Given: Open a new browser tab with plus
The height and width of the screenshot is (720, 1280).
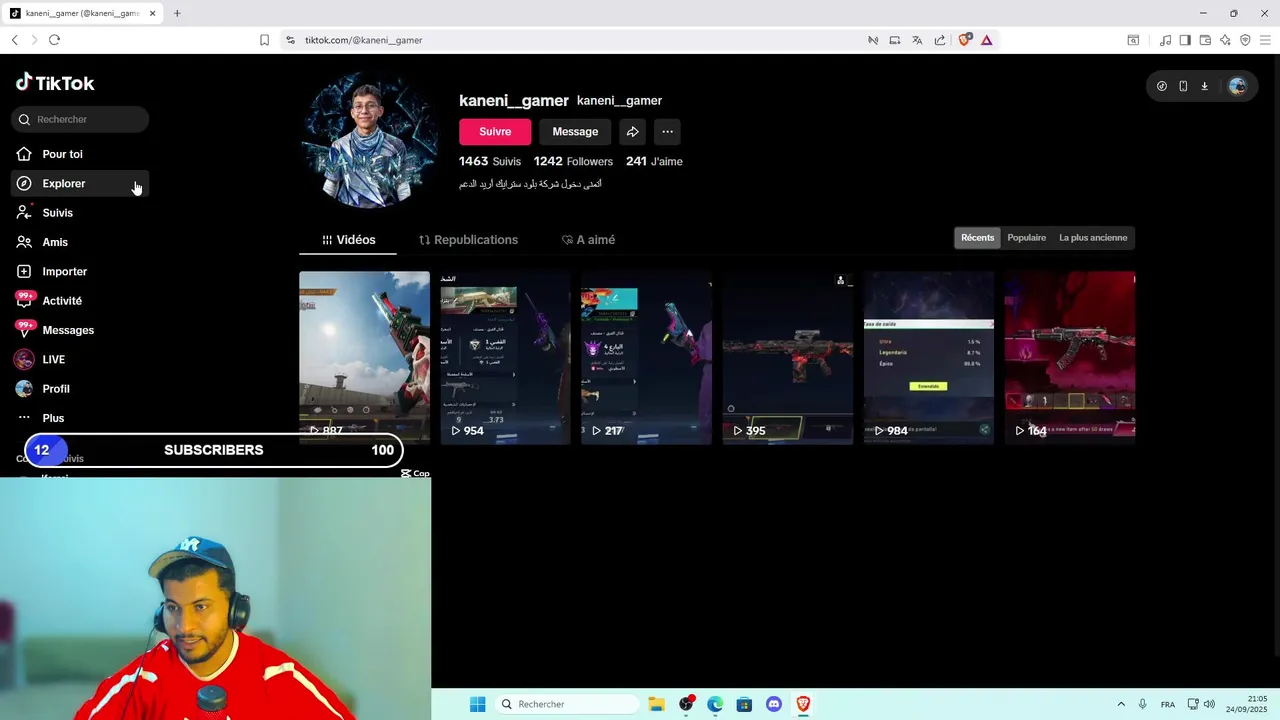Looking at the screenshot, I should (x=177, y=13).
